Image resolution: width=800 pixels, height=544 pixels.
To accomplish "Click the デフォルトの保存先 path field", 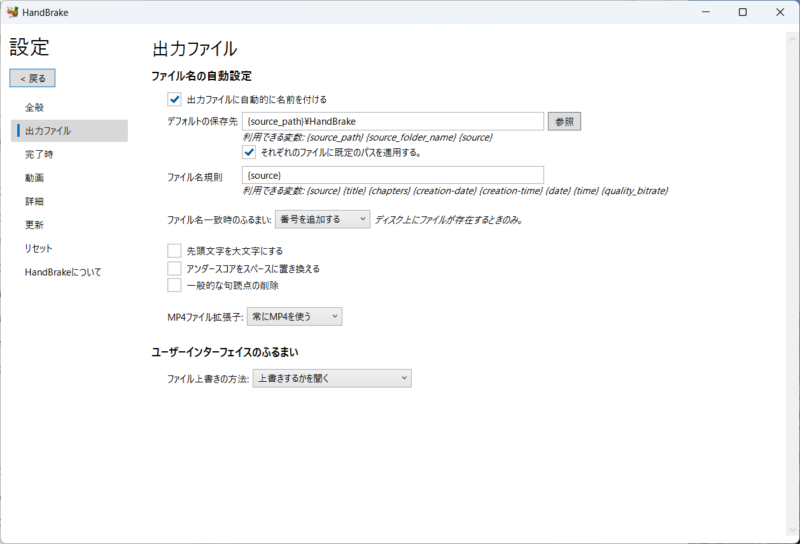I will tap(392, 121).
